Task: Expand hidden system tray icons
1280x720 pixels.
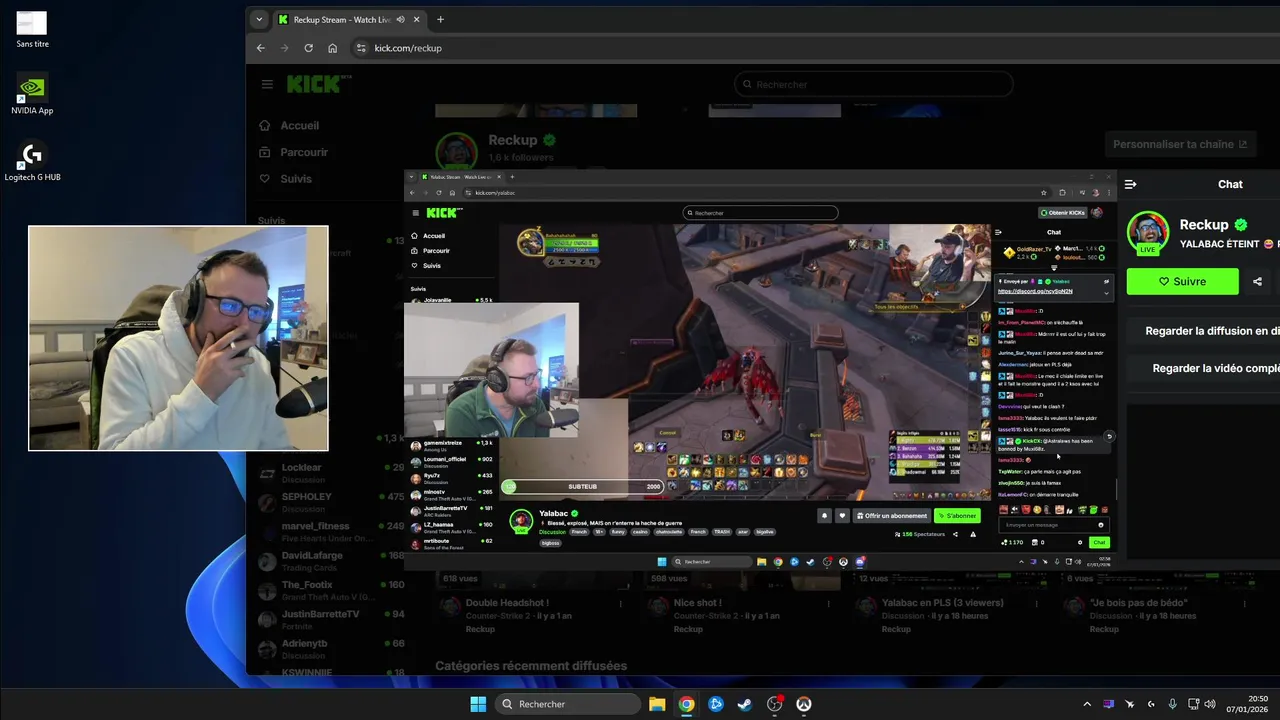Action: pyautogui.click(x=1087, y=704)
